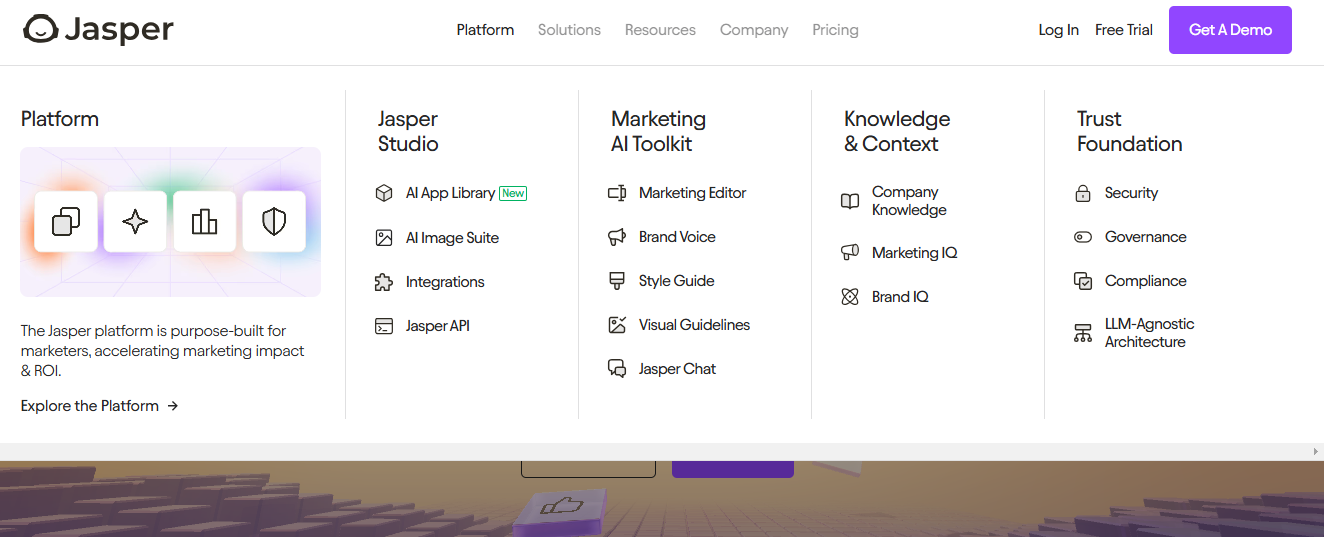Viewport: 1324px width, 537px height.
Task: Click the Security padlock icon
Action: tap(1082, 193)
